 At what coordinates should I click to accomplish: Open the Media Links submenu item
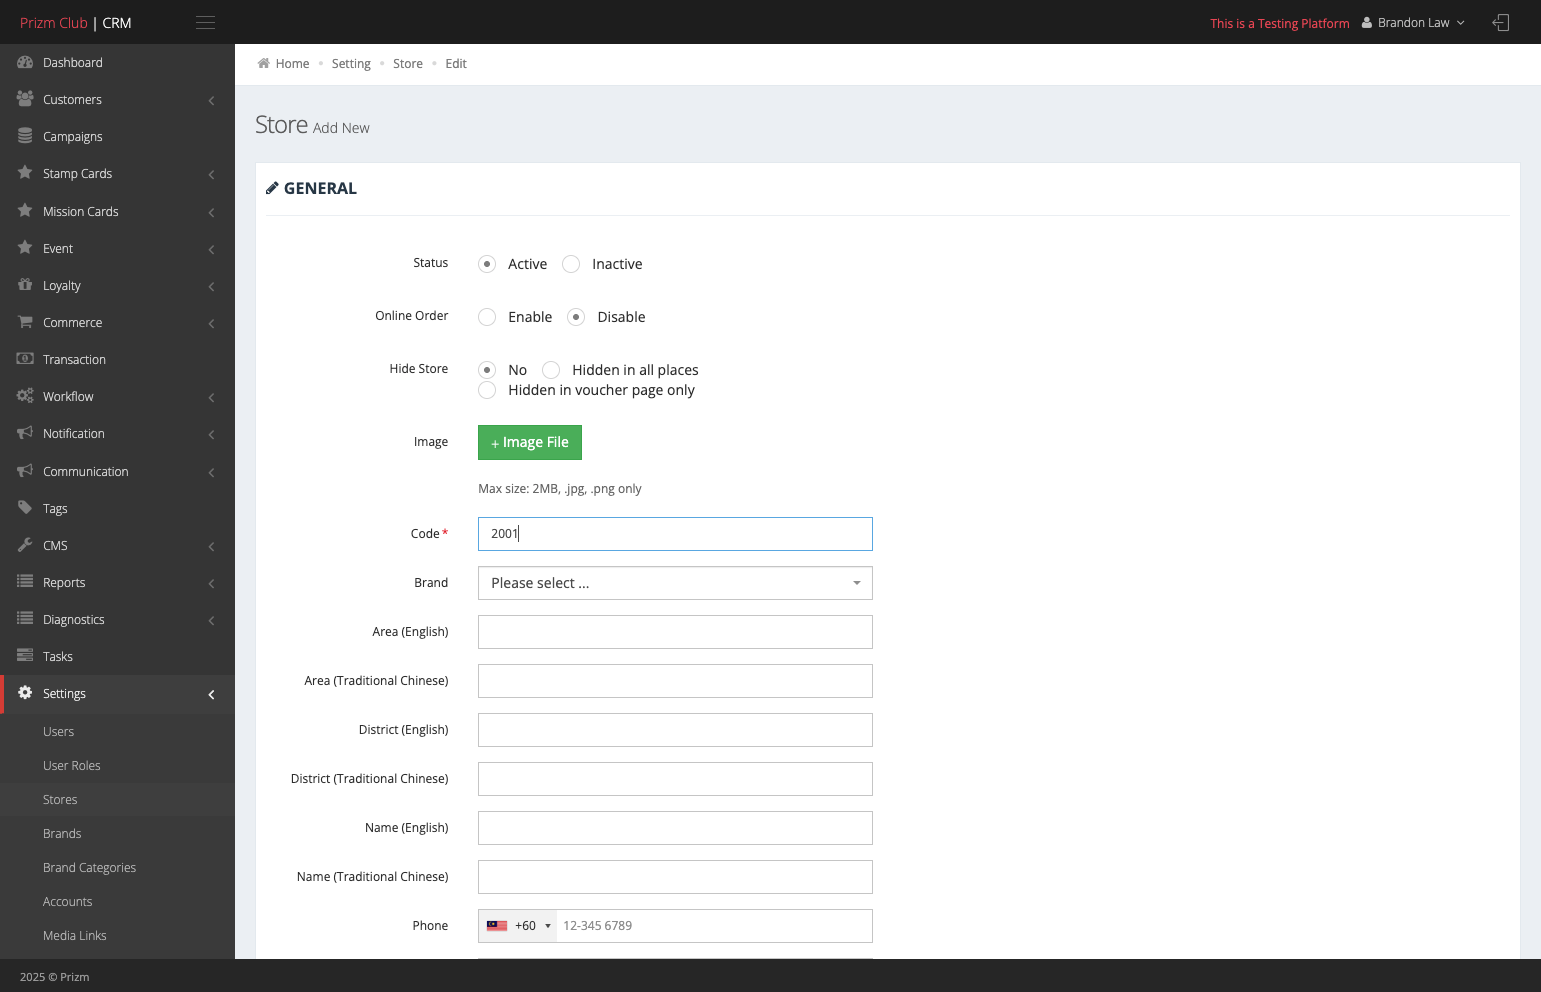75,935
